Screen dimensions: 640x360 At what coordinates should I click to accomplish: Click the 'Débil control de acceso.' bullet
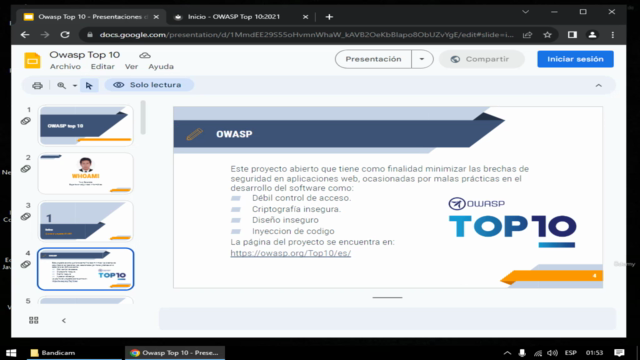301,198
